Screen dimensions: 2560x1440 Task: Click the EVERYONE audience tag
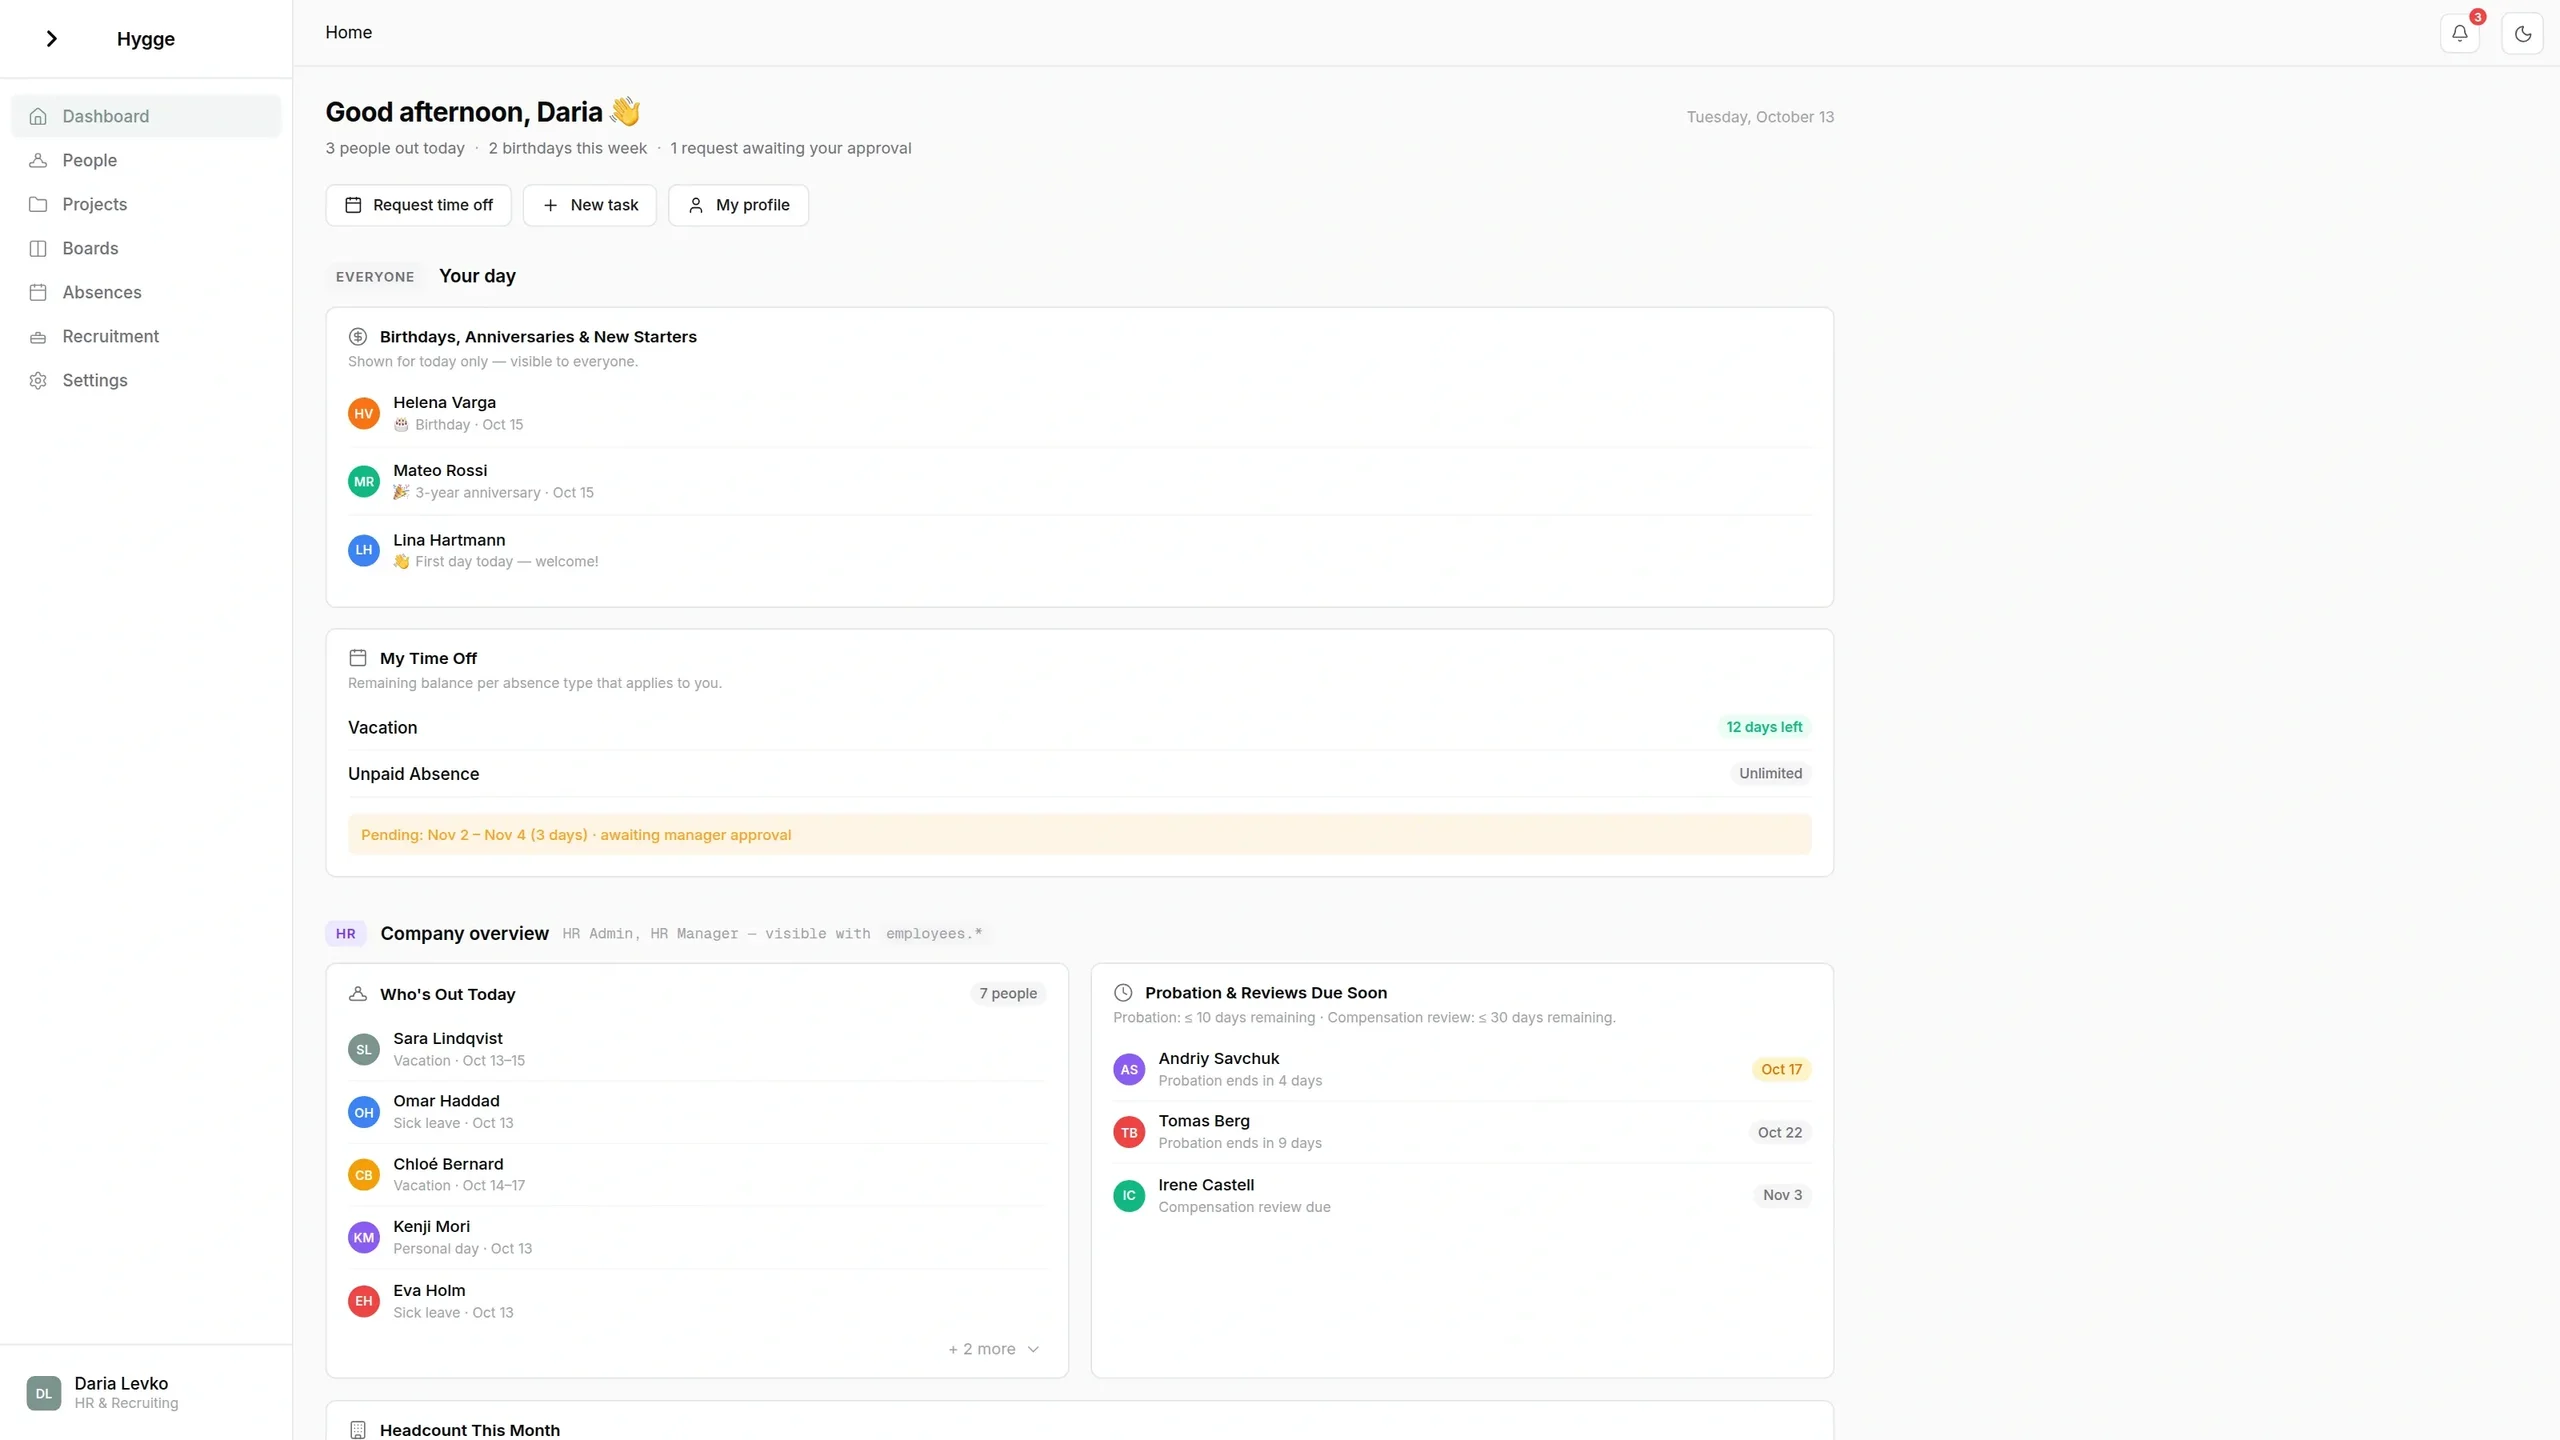pos(375,277)
